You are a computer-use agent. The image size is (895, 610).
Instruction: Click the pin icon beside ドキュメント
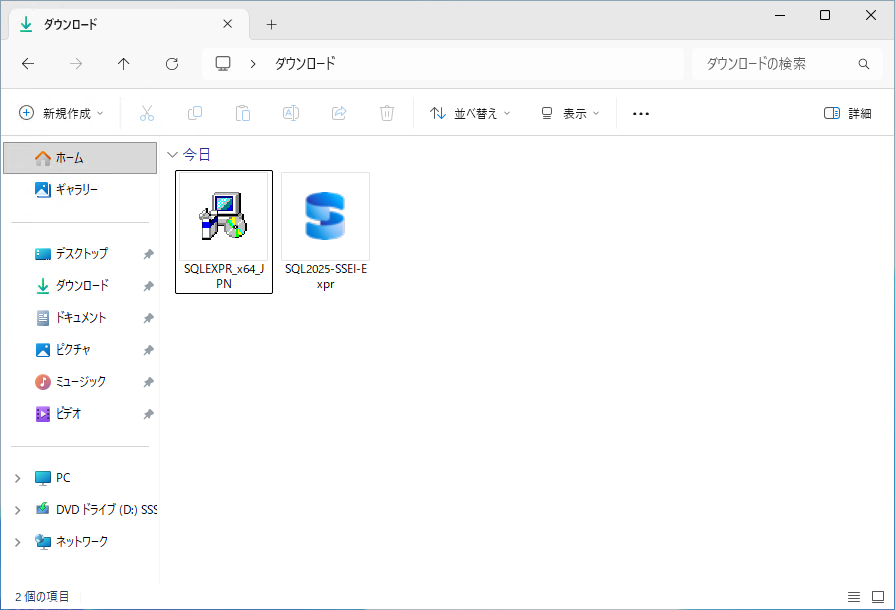pyautogui.click(x=148, y=318)
